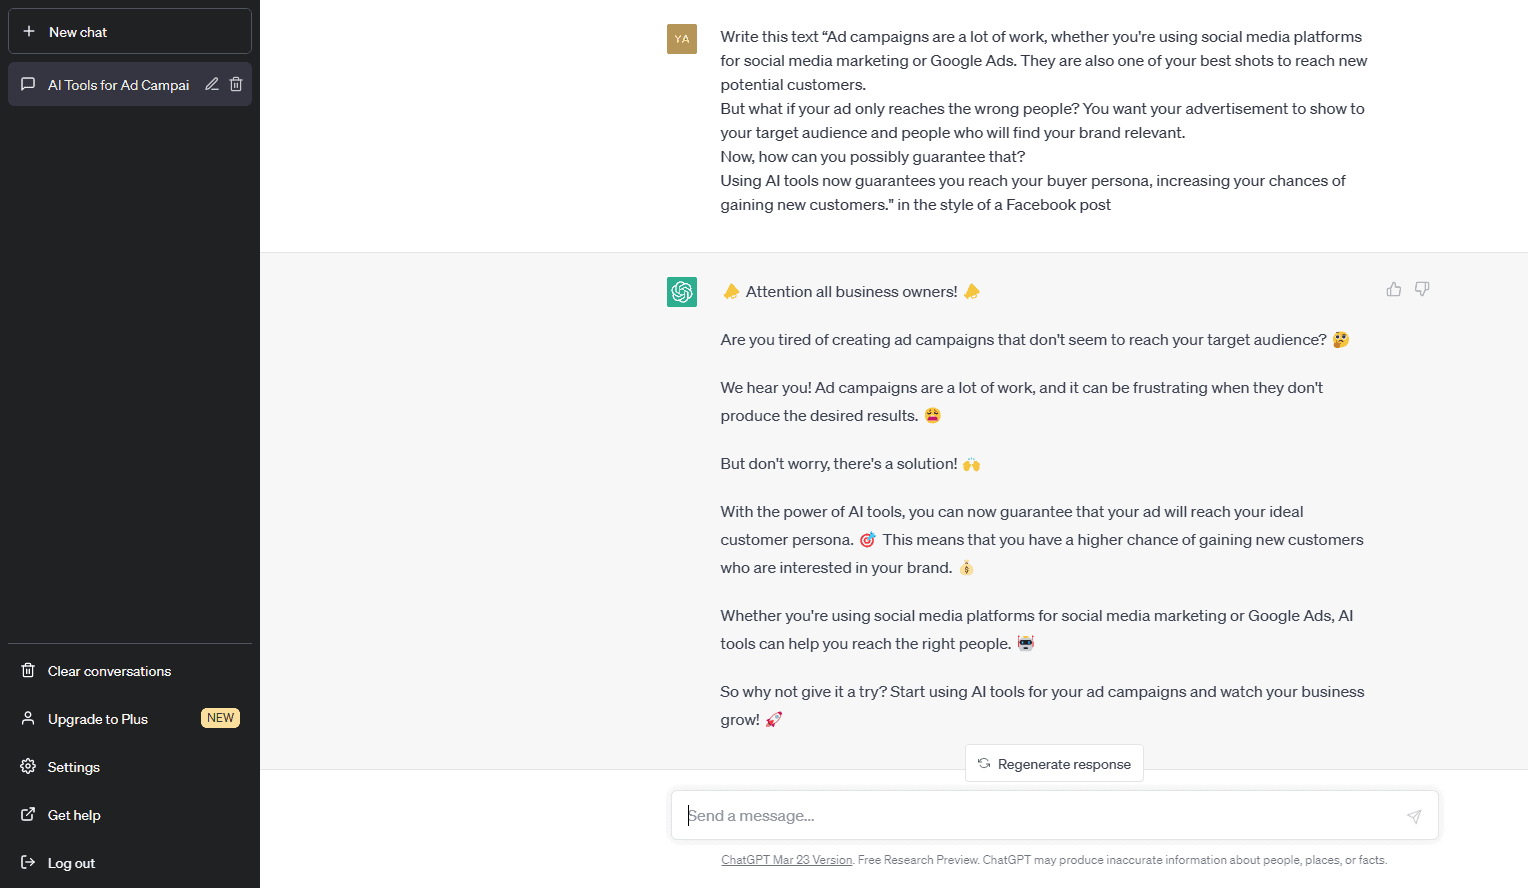
Task: Click the speech bubble icon beside AI Tools chat
Action: tap(28, 84)
